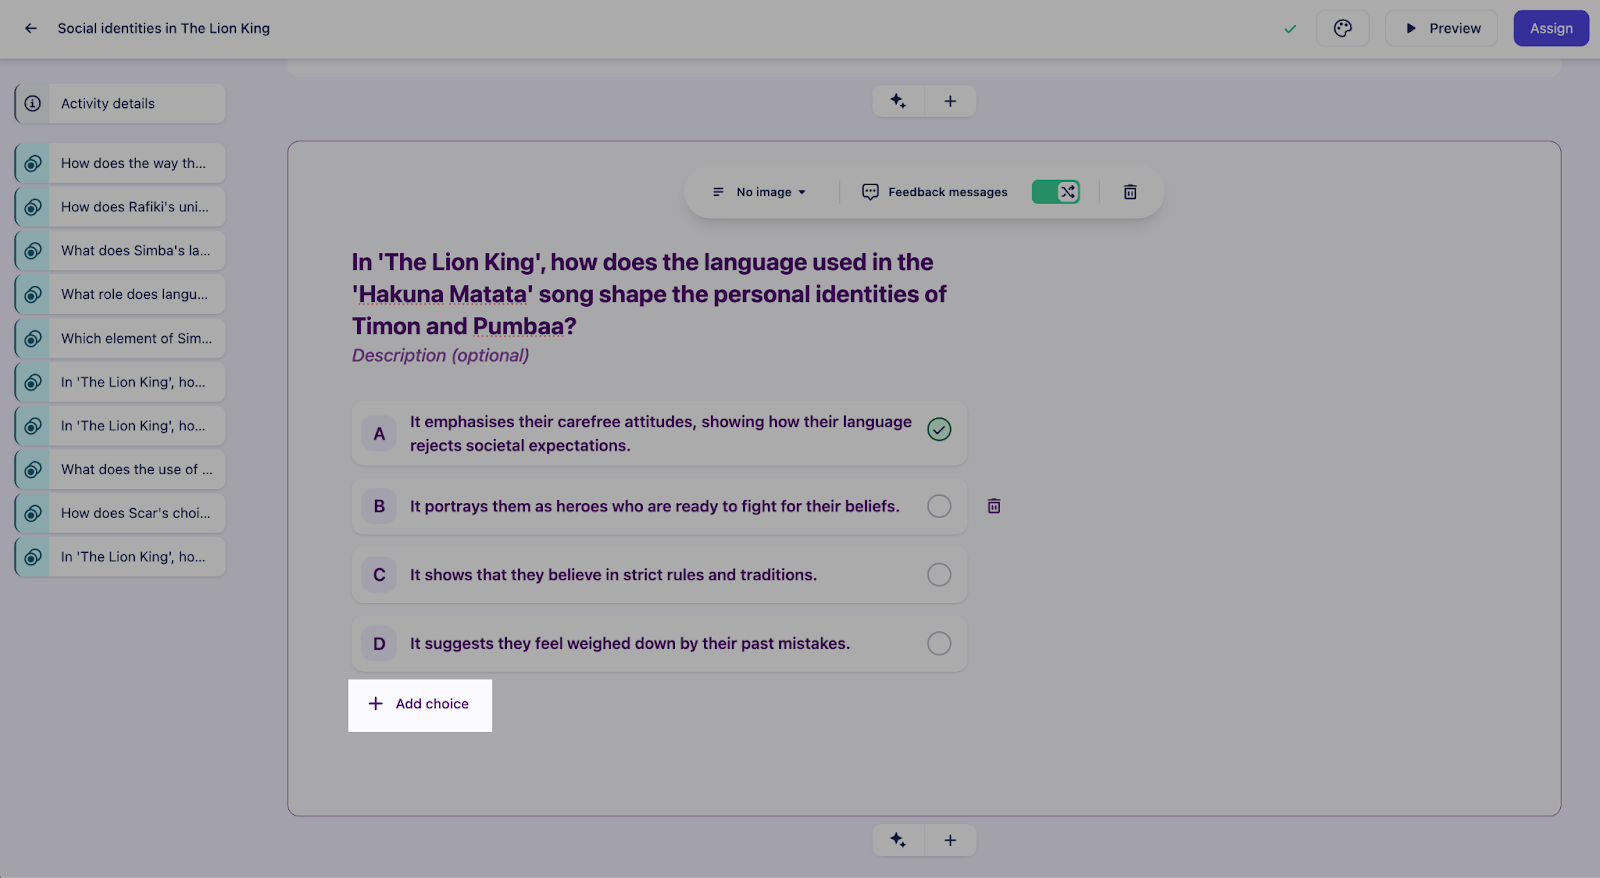Mark choice C as correct
1600x878 pixels.
pos(939,575)
